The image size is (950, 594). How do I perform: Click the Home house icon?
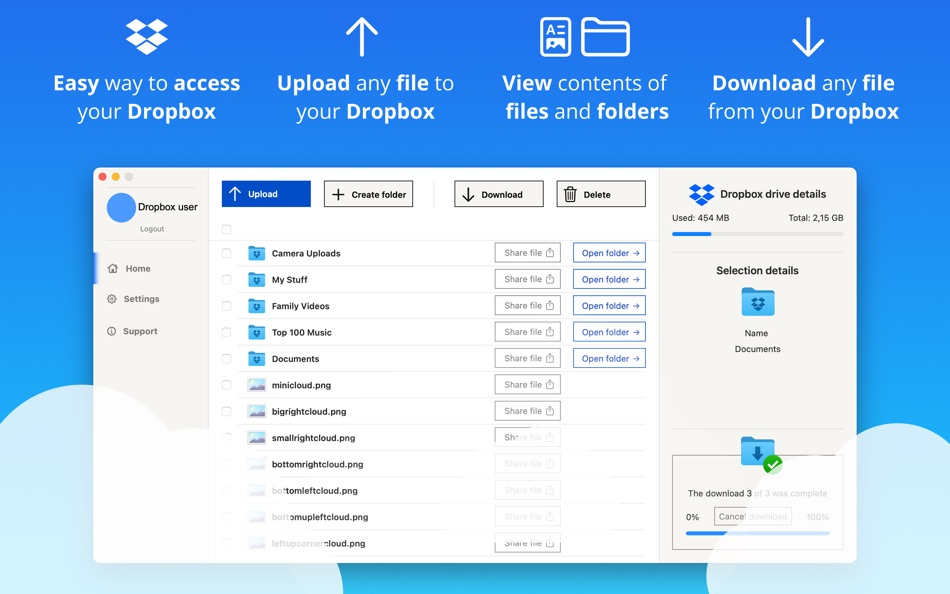tap(113, 269)
